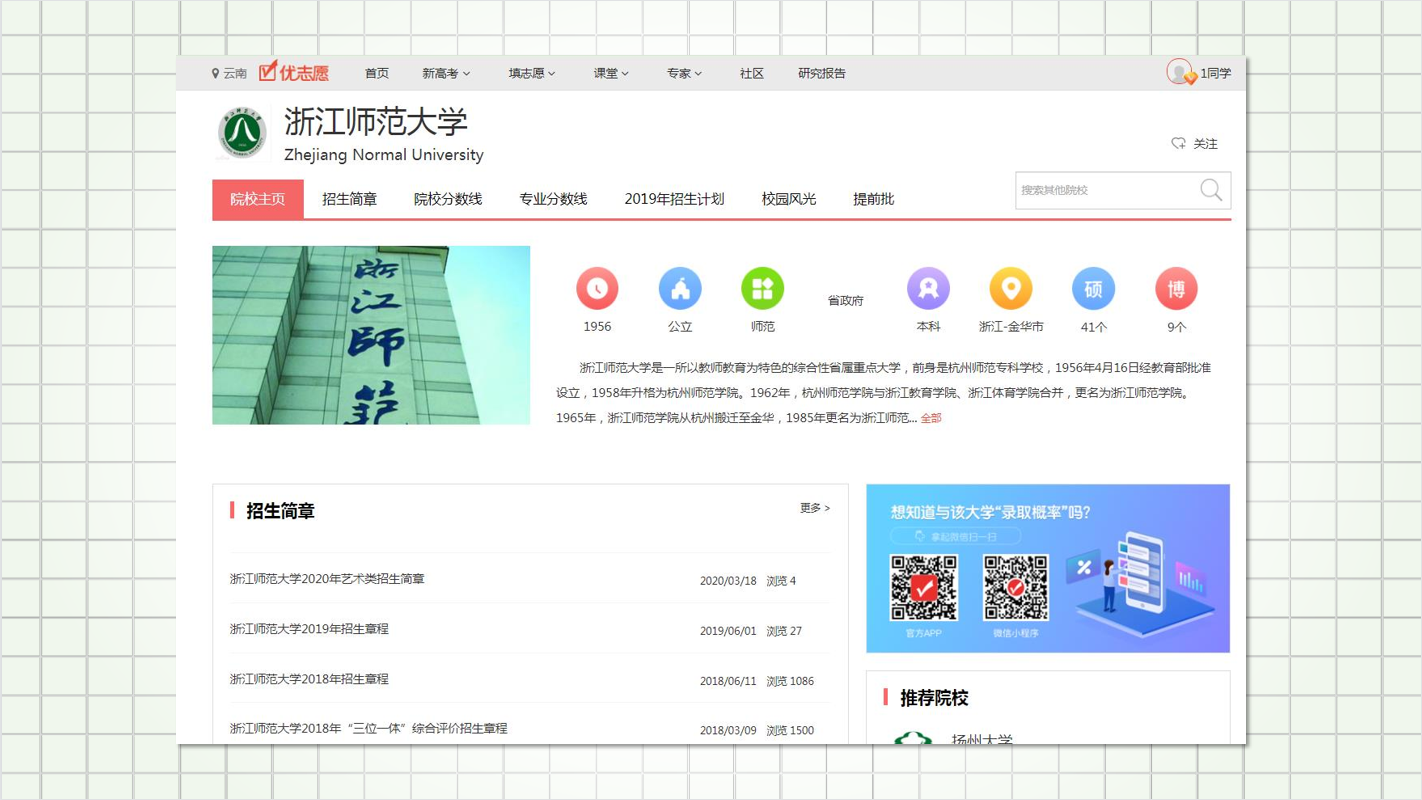Click 全部 to read full description
The height and width of the screenshot is (800, 1422).
(x=931, y=418)
